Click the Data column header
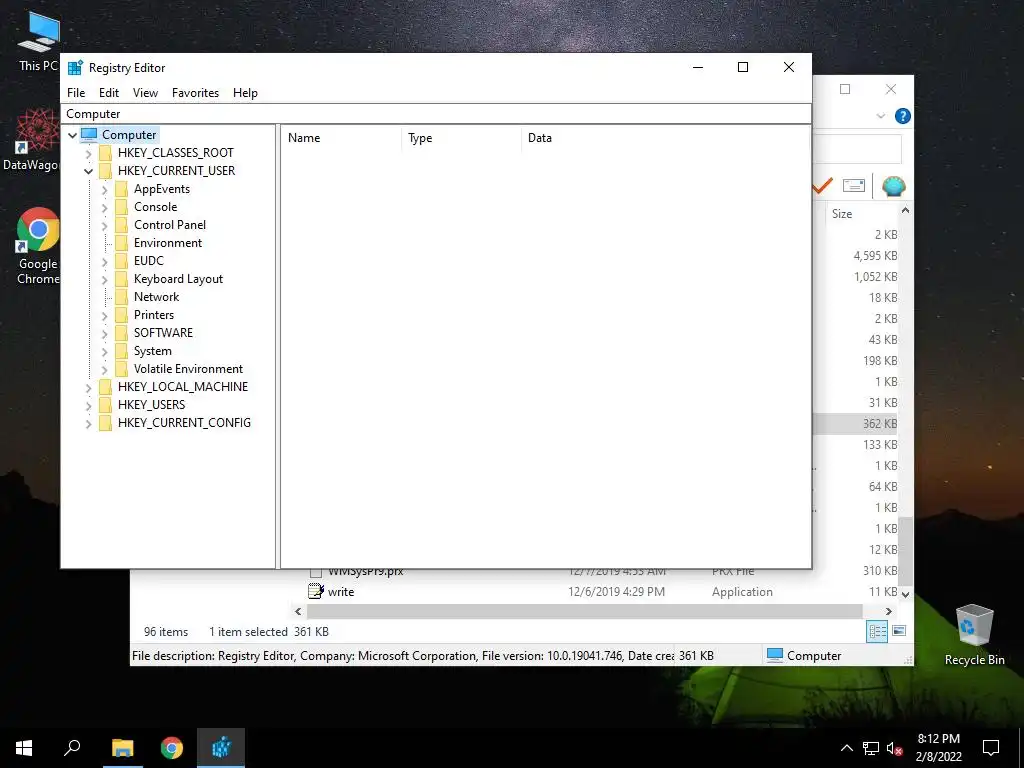Screen dimensions: 1024x768 coord(665,138)
